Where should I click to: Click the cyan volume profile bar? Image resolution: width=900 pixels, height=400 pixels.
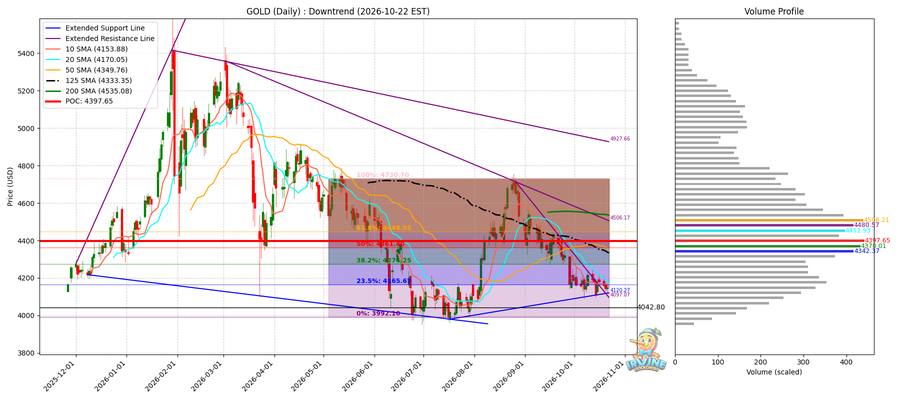click(761, 230)
